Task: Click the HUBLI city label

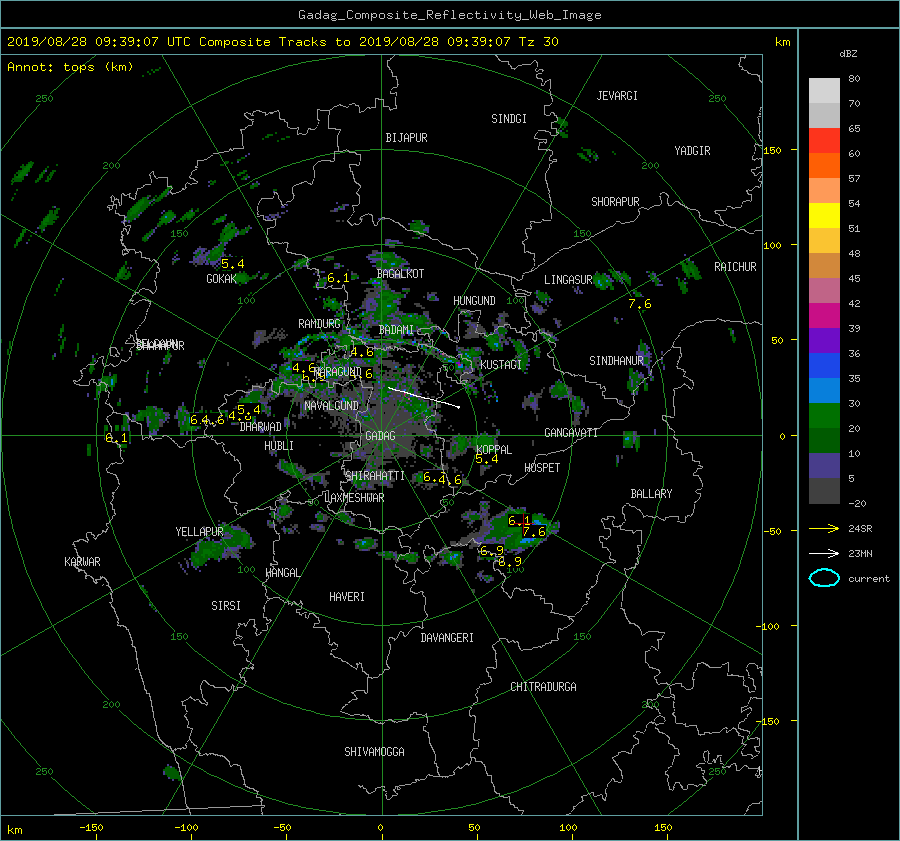Action: pos(278,446)
